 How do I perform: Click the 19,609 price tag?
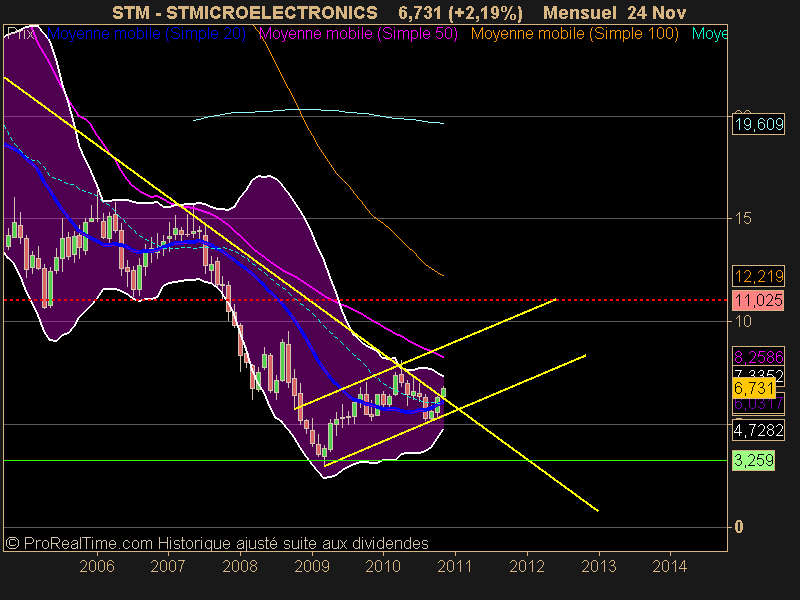(759, 124)
